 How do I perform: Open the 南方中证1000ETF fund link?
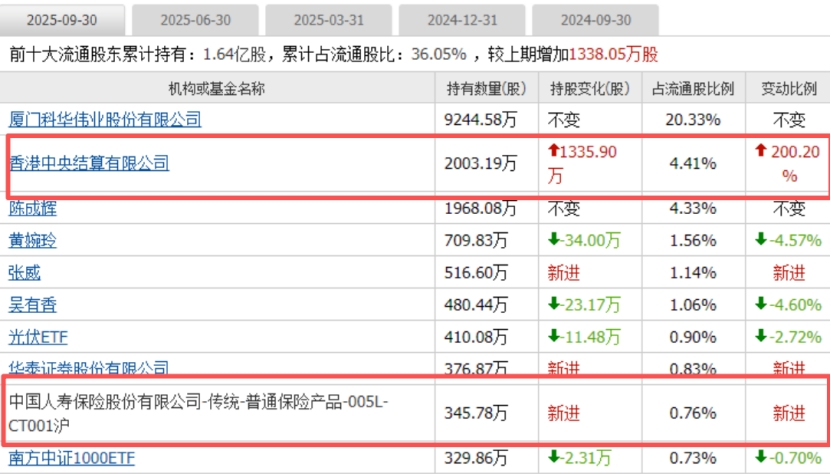coord(72,458)
